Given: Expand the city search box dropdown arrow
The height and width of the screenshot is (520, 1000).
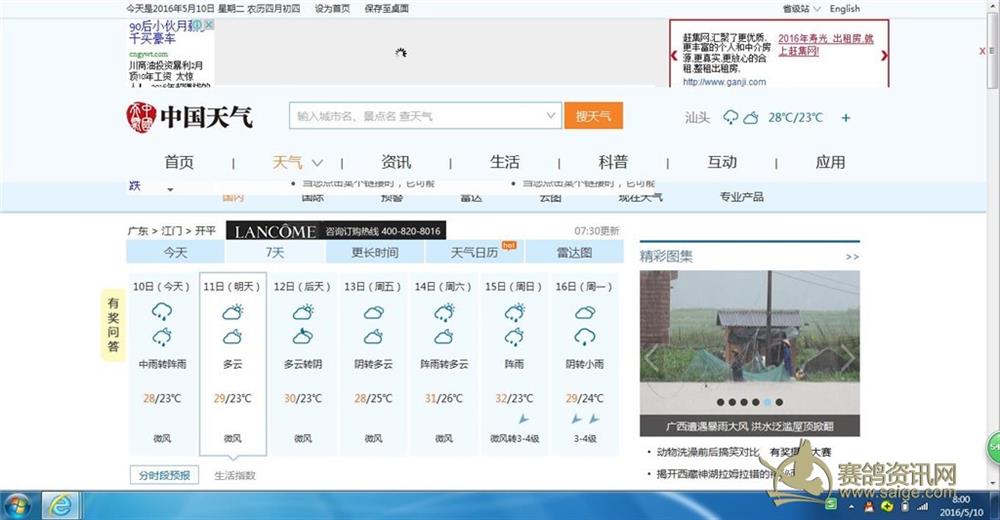Looking at the screenshot, I should click(551, 117).
